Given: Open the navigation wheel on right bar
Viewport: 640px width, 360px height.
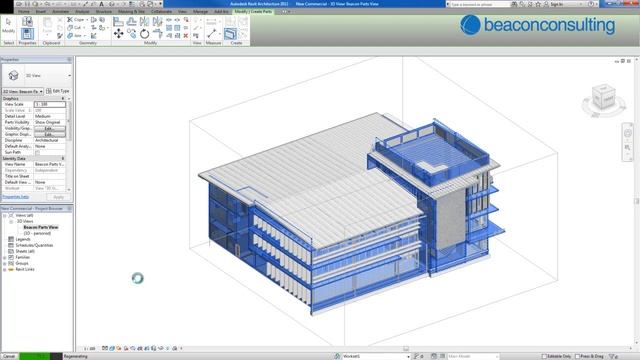Looking at the screenshot, I should coord(628,133).
